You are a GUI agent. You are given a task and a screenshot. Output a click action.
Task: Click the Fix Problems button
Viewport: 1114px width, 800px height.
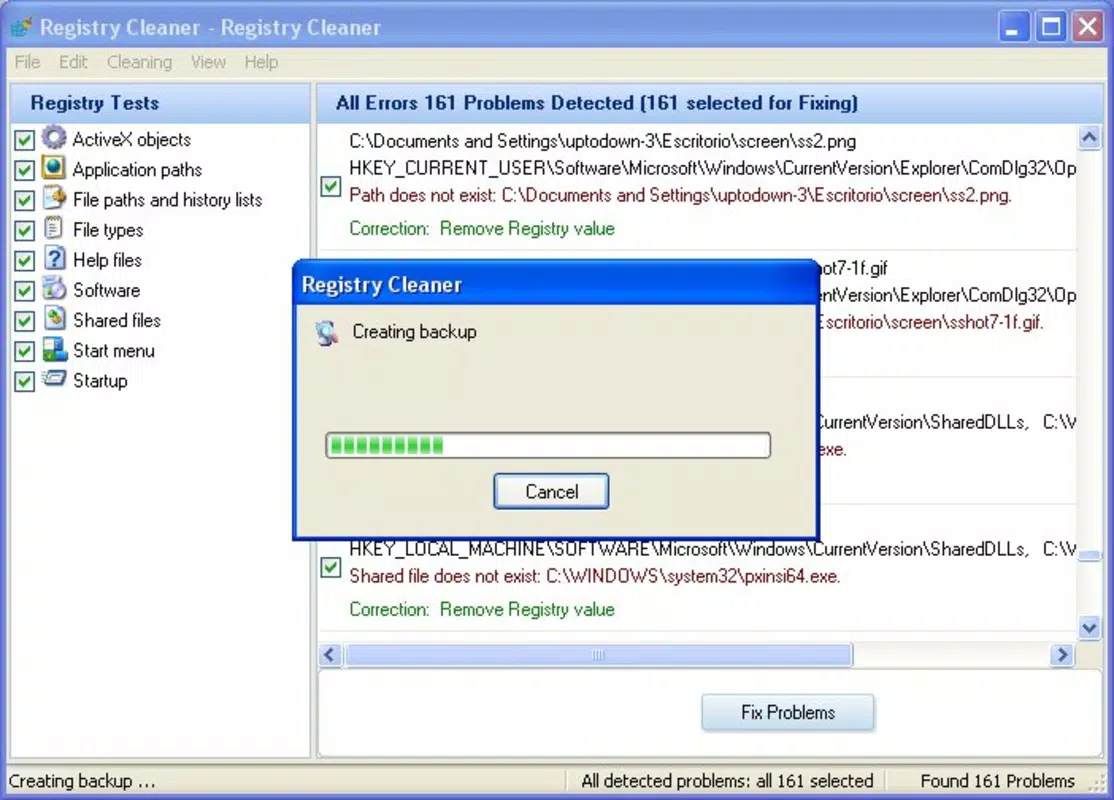788,713
